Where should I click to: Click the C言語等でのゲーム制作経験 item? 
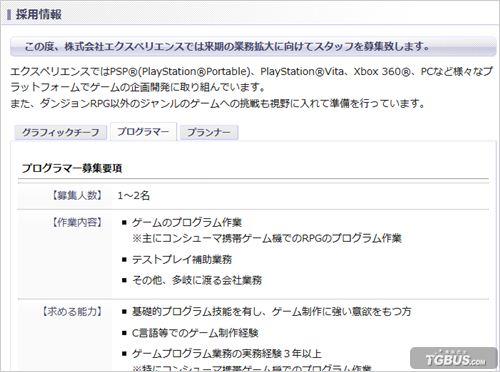pos(195,333)
